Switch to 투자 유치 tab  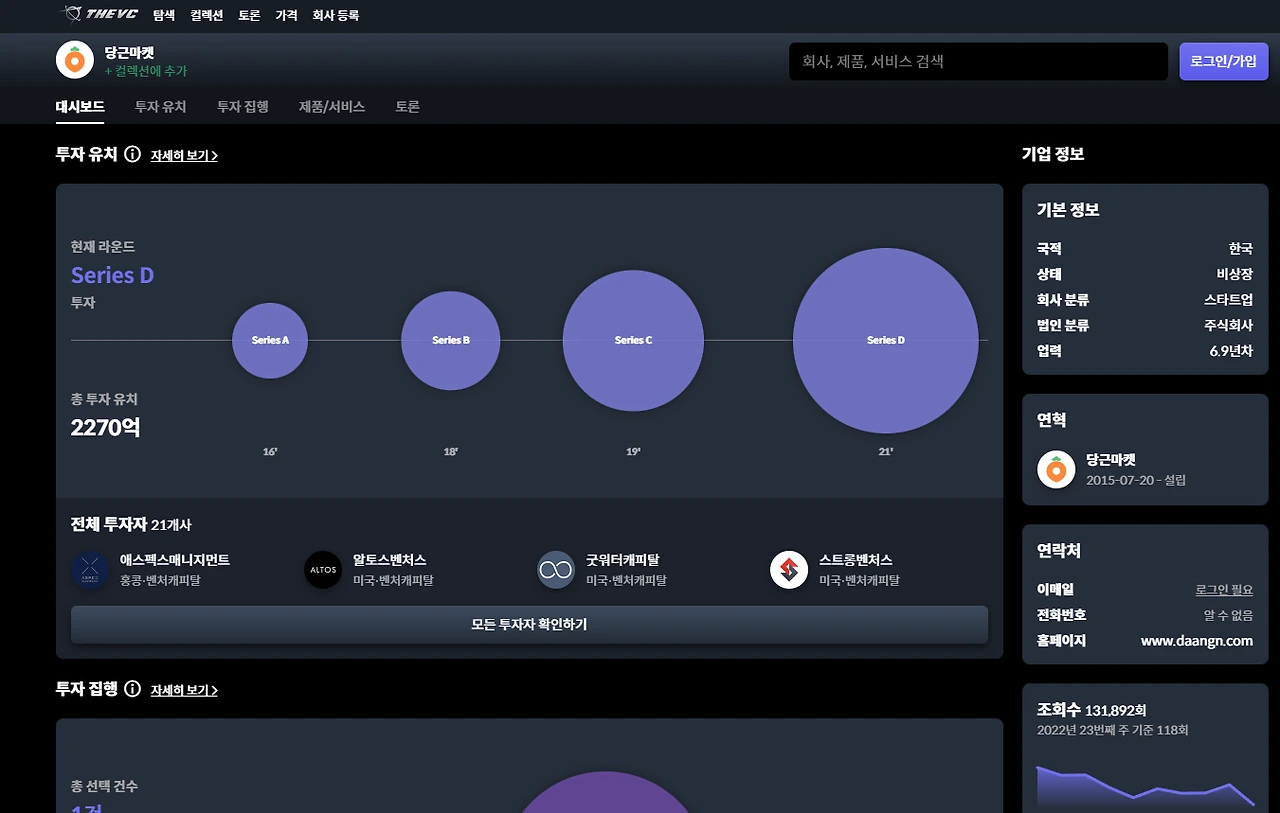[161, 106]
